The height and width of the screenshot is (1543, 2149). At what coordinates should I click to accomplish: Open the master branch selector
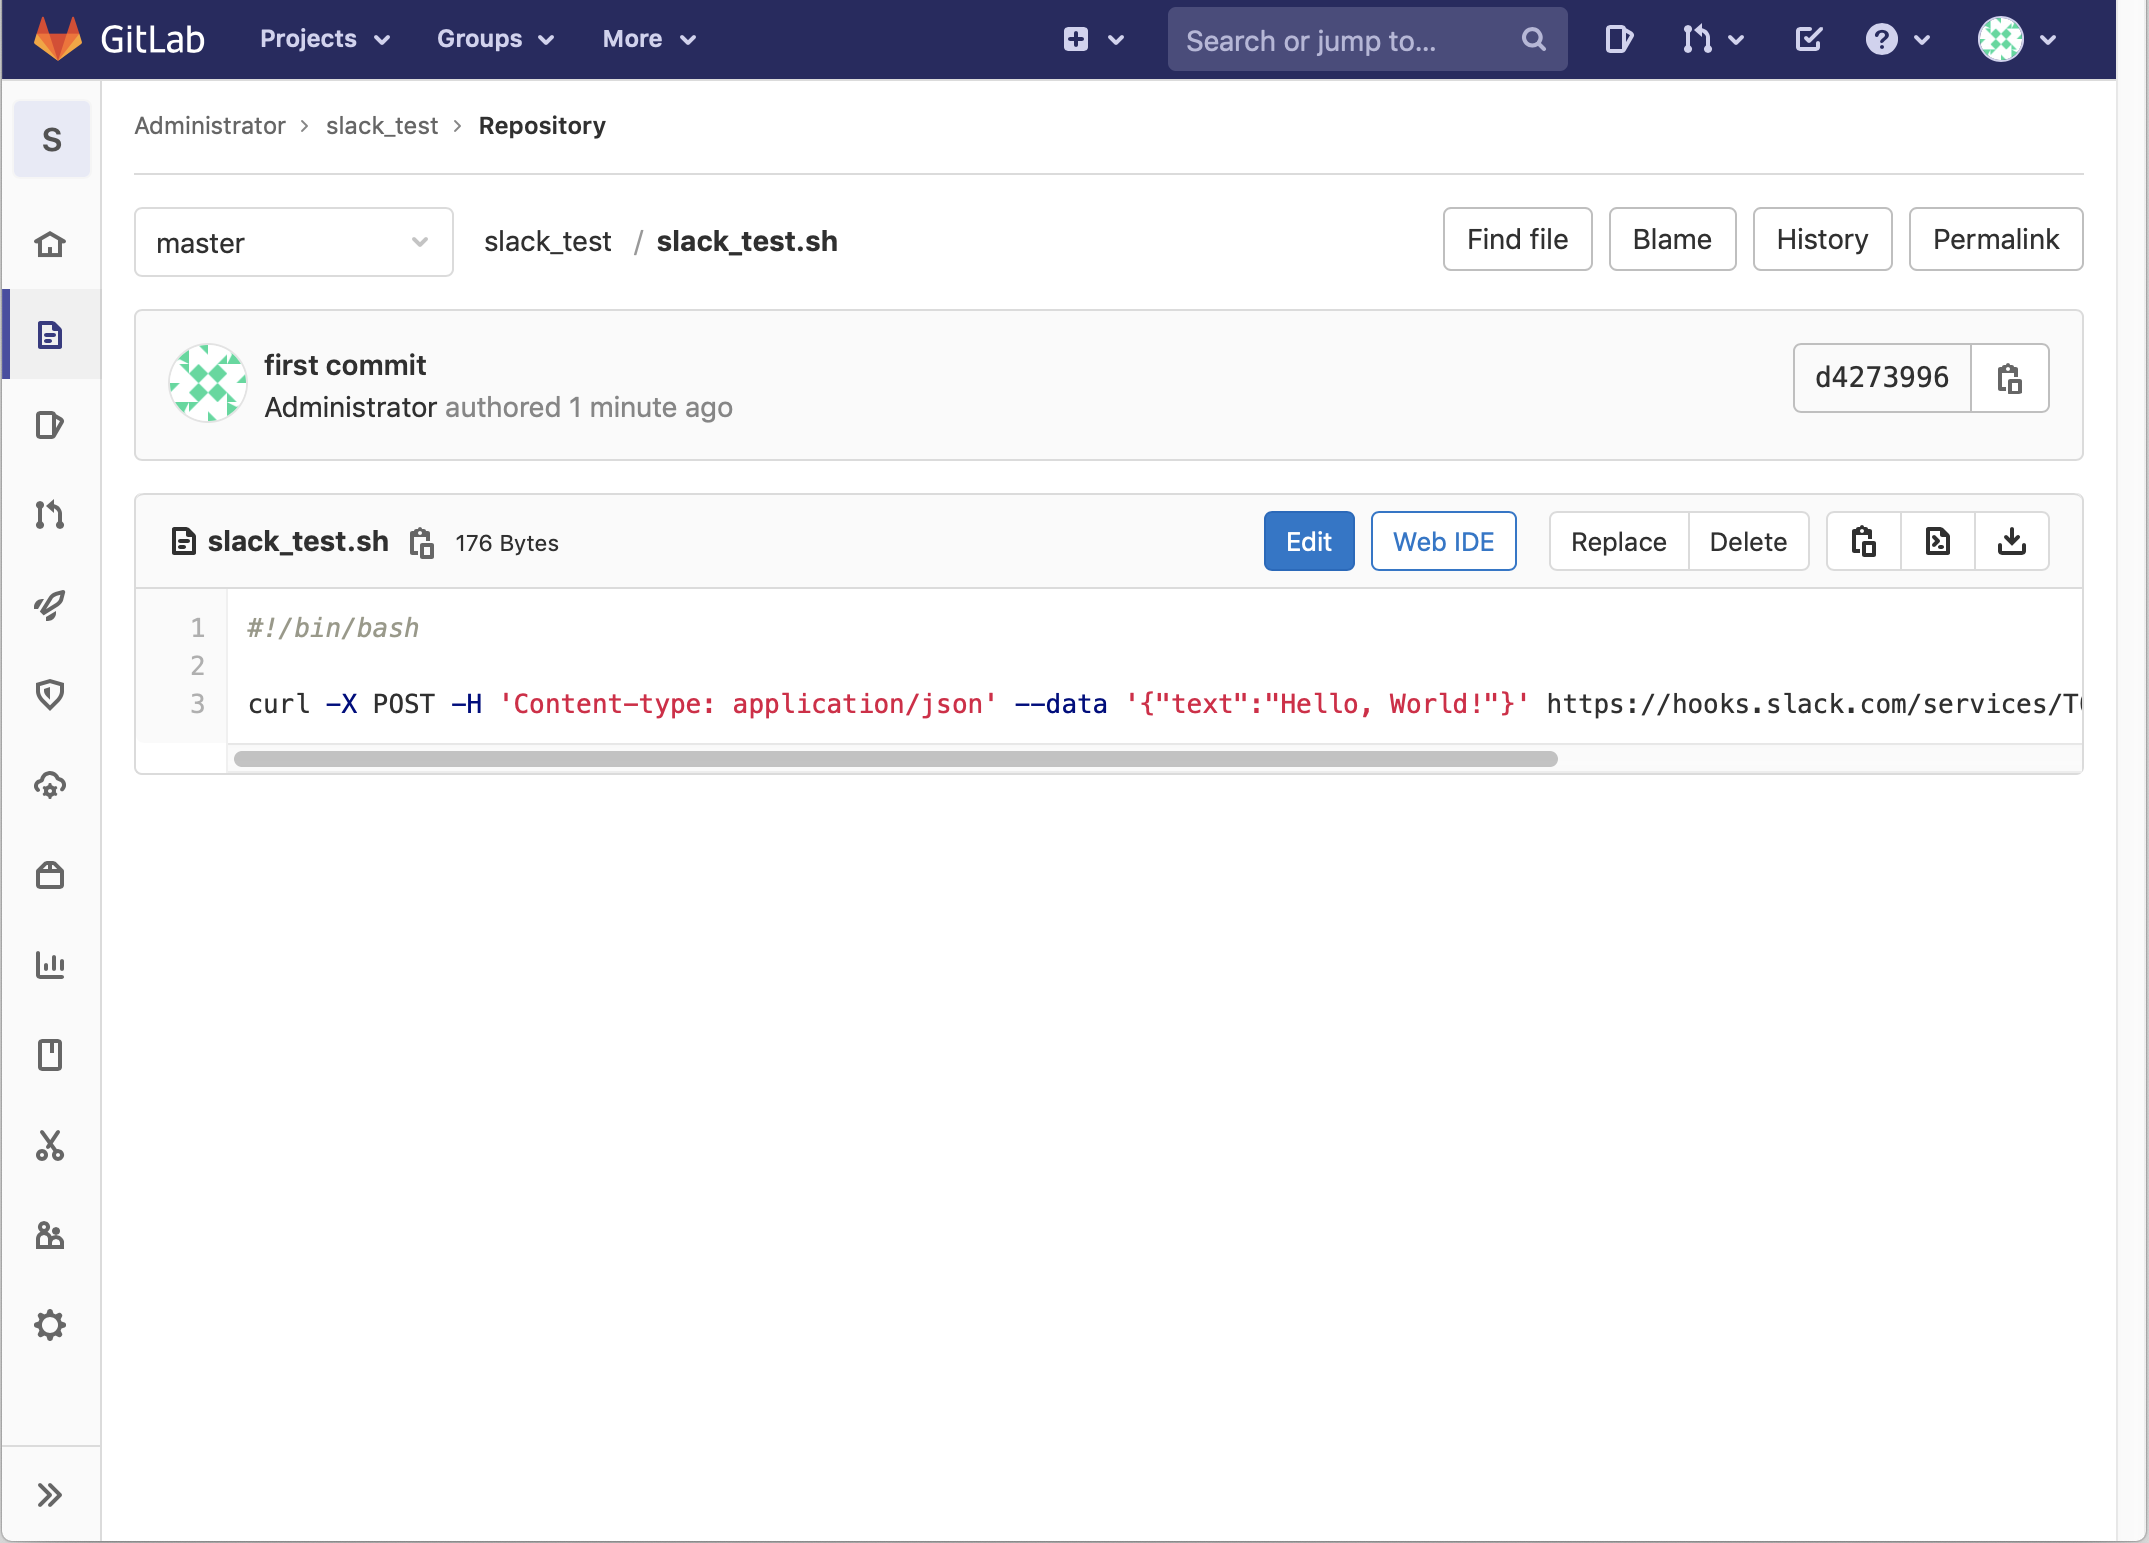[294, 242]
